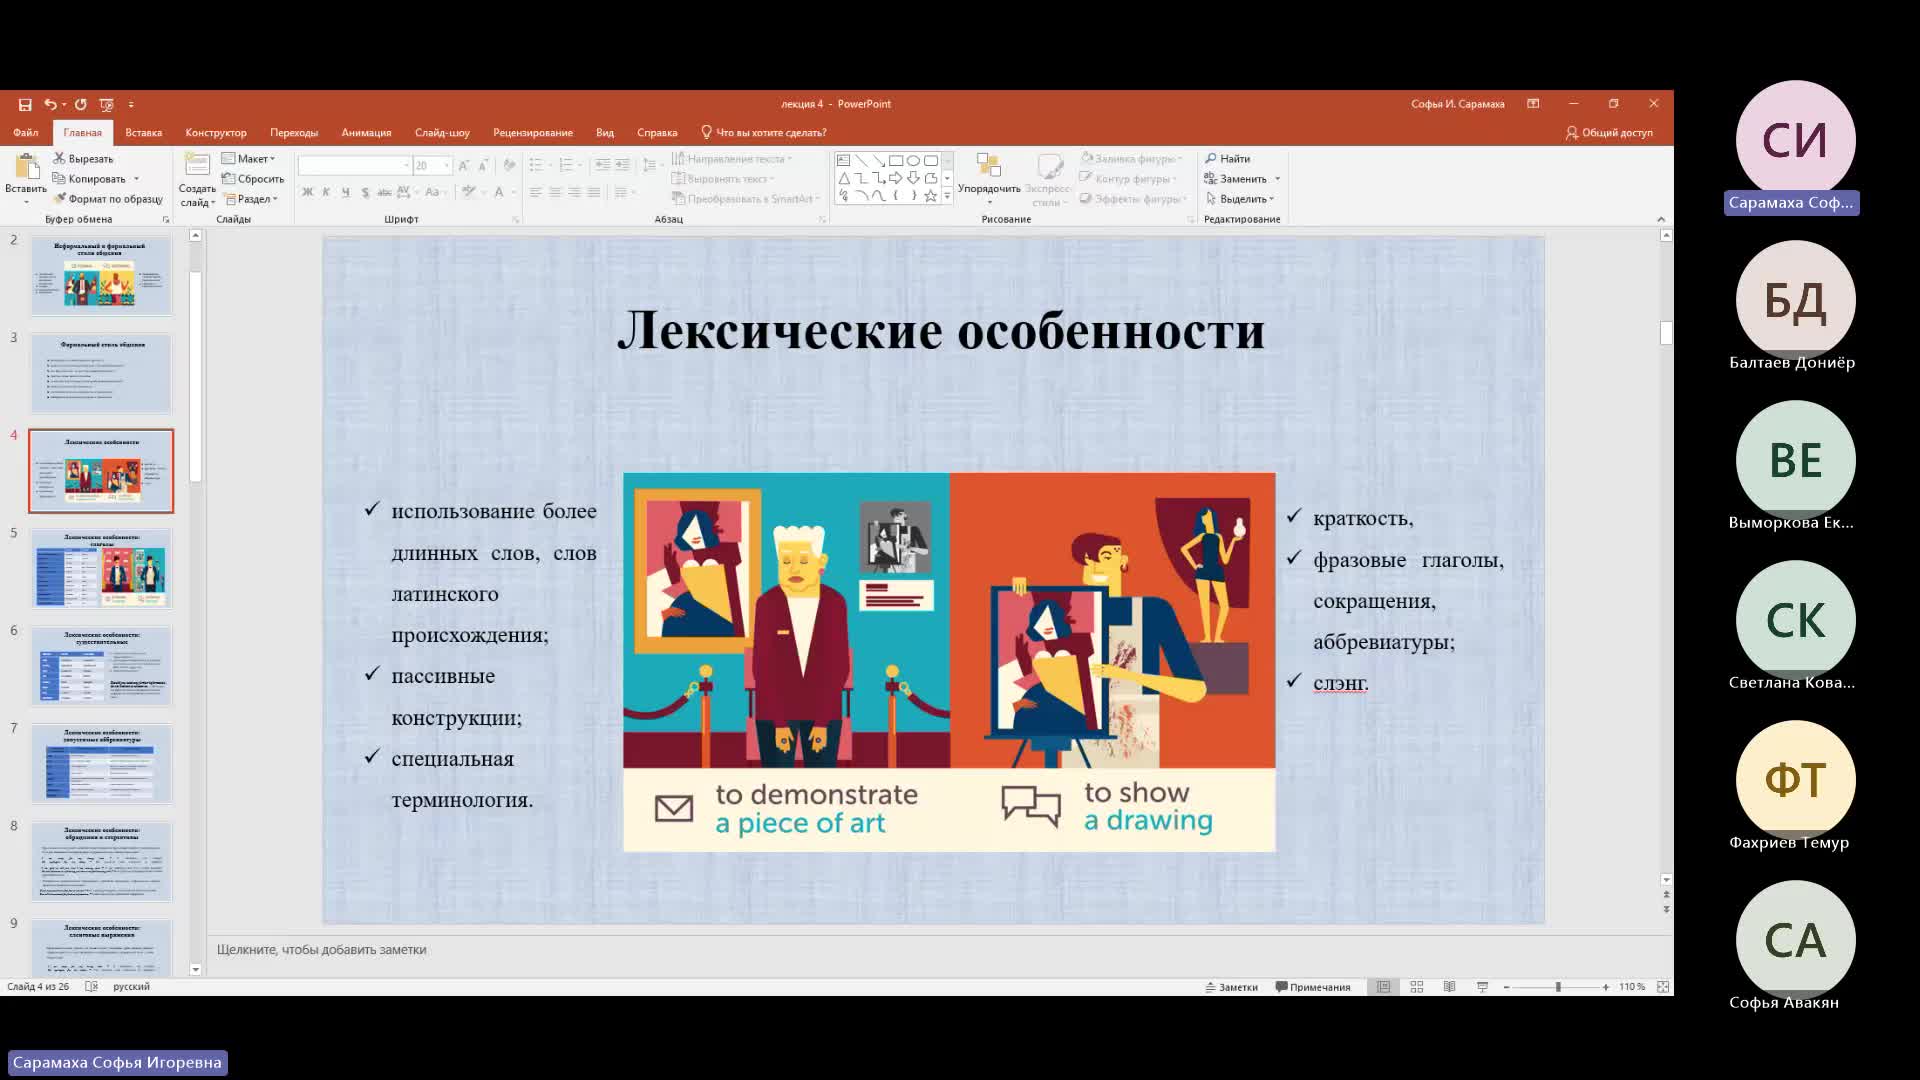Click Вырезать cut button
1920x1080 pixels.
point(84,158)
